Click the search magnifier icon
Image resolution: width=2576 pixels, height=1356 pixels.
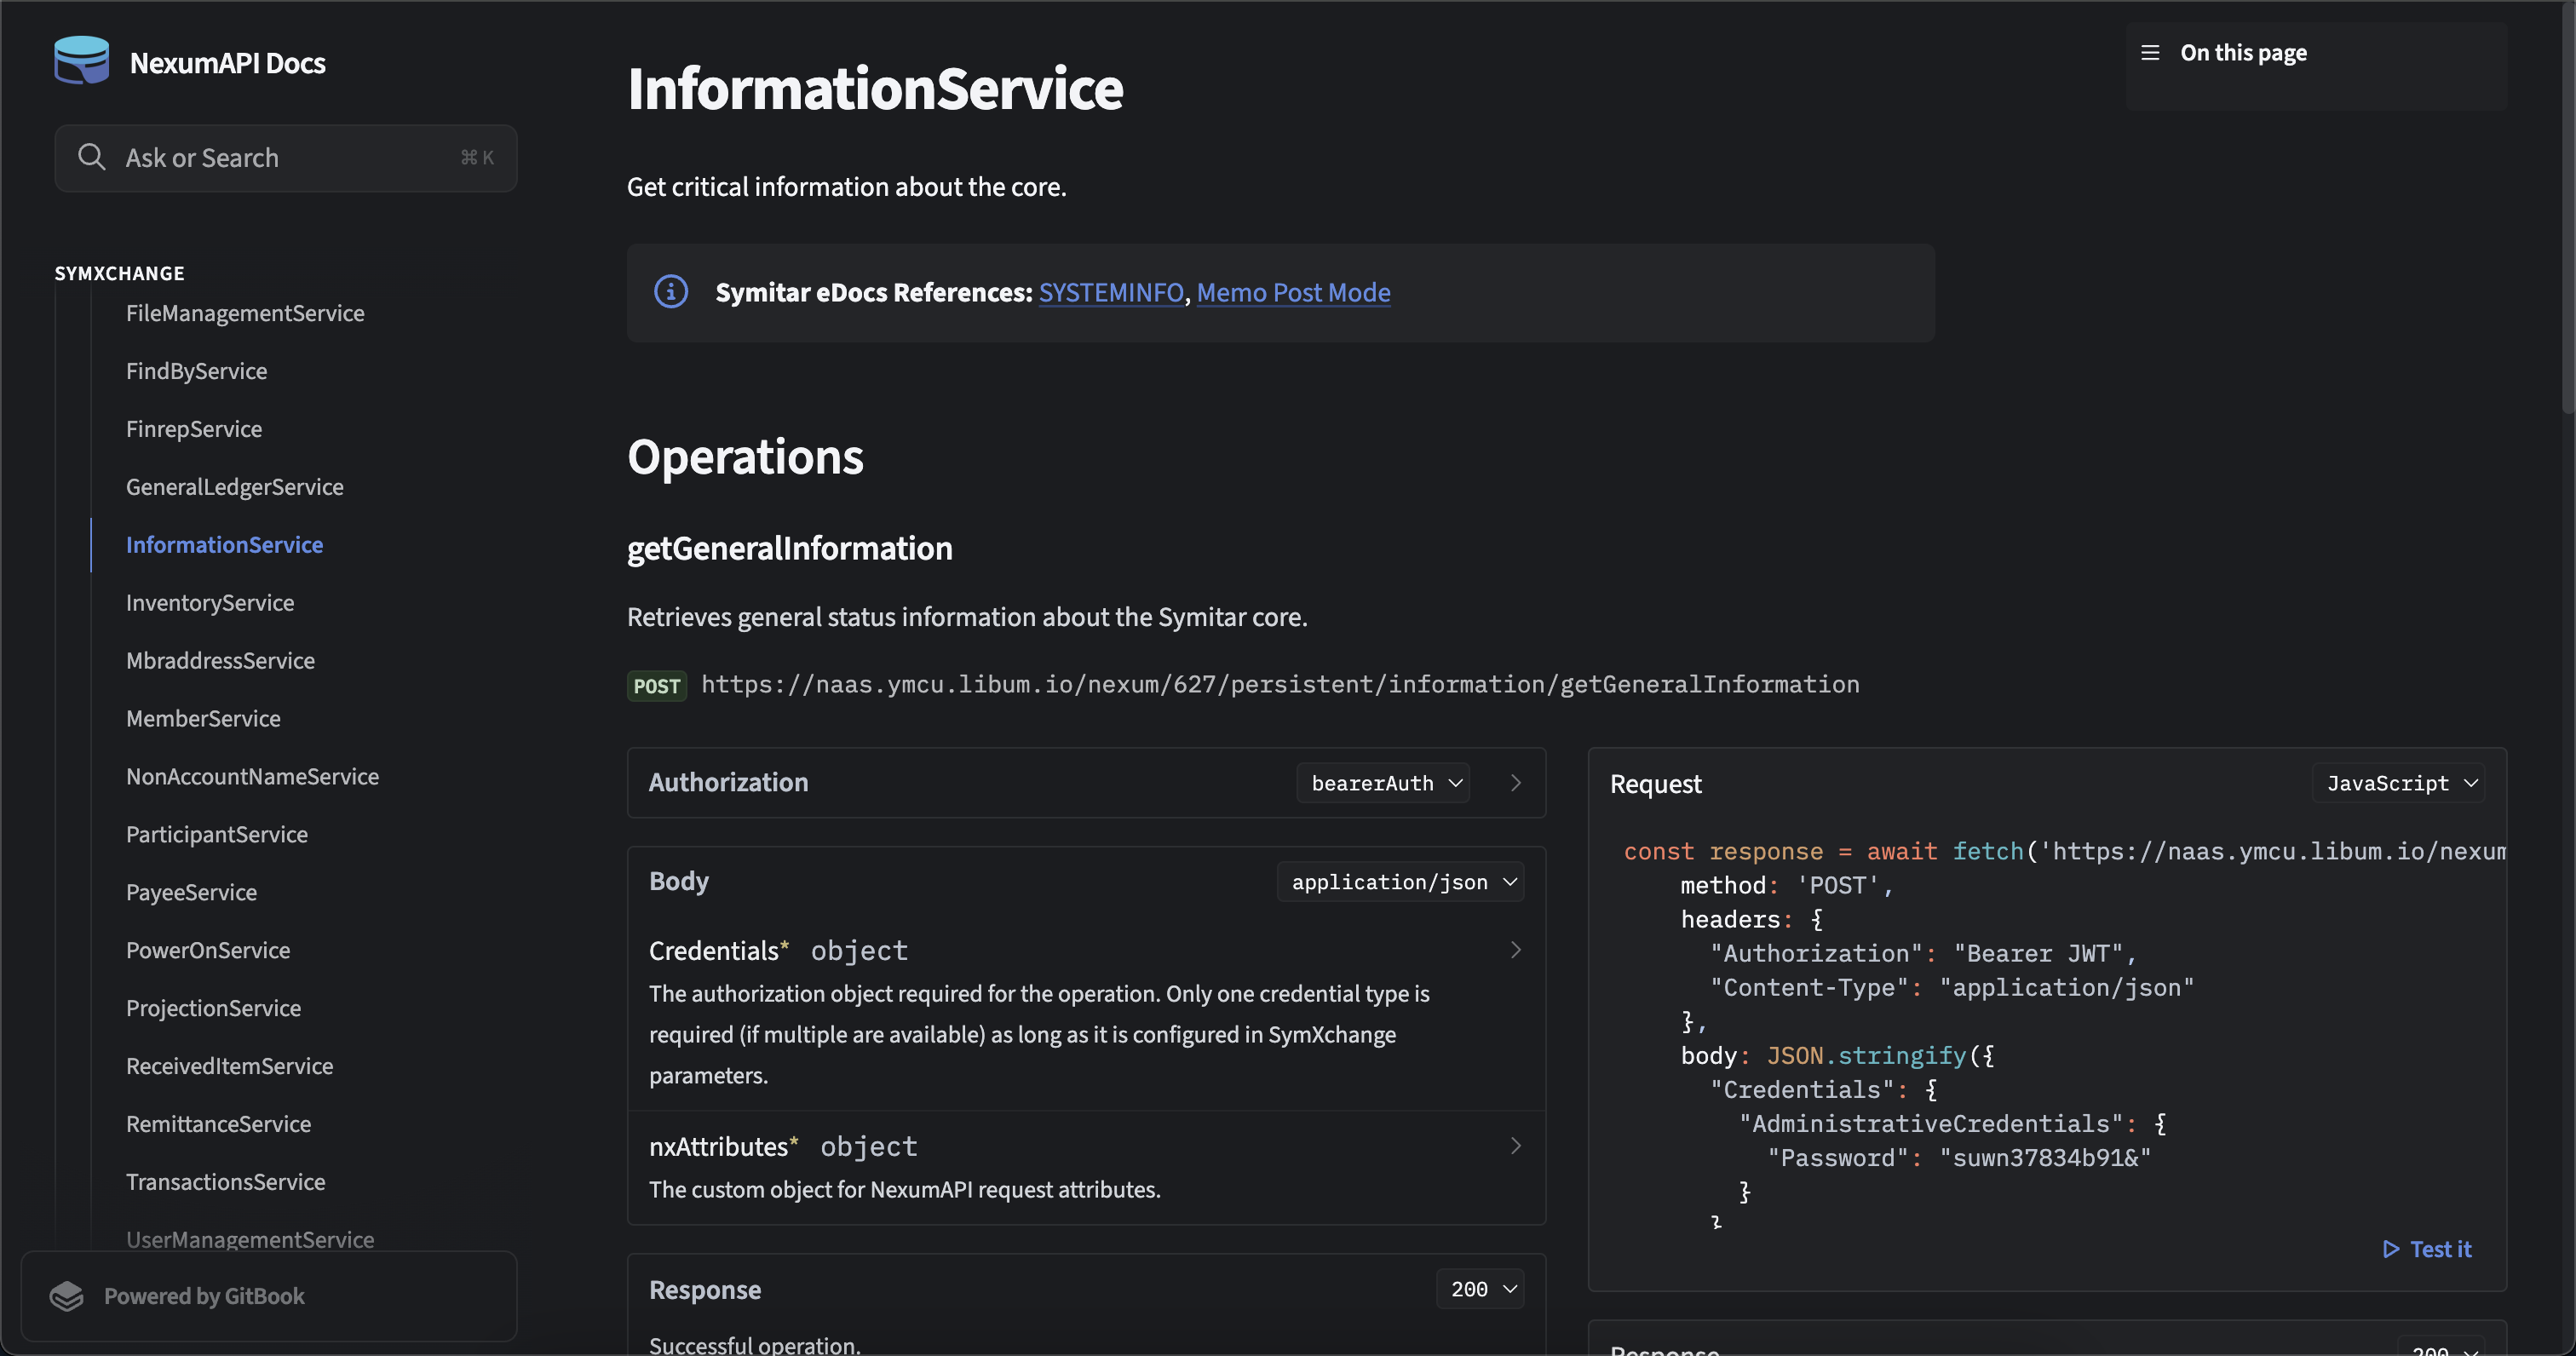click(91, 157)
